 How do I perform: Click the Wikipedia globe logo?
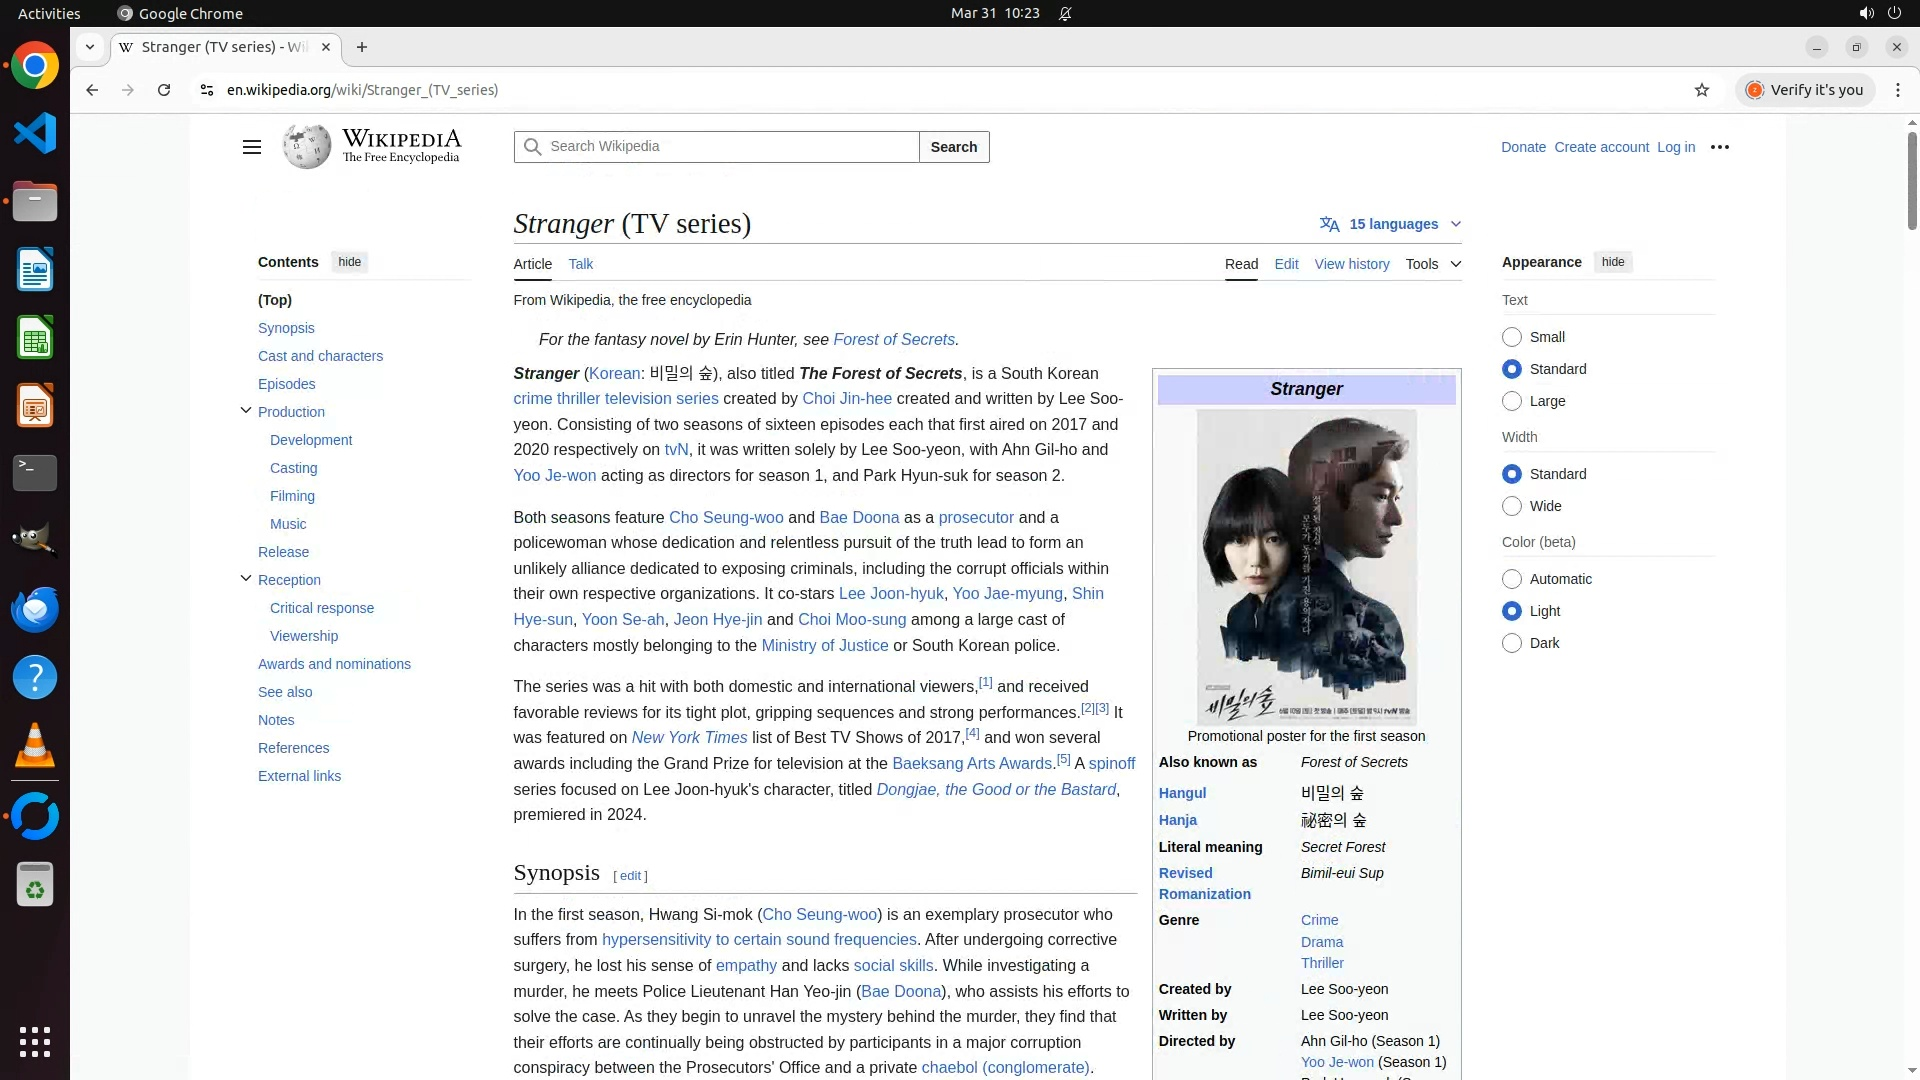[x=306, y=147]
